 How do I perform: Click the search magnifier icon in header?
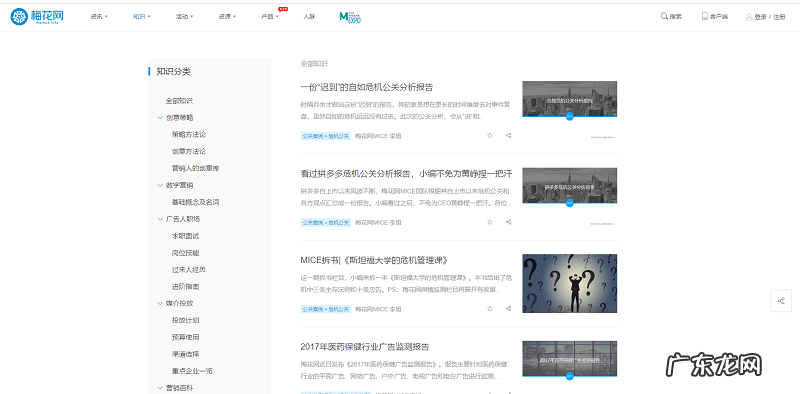coord(664,16)
